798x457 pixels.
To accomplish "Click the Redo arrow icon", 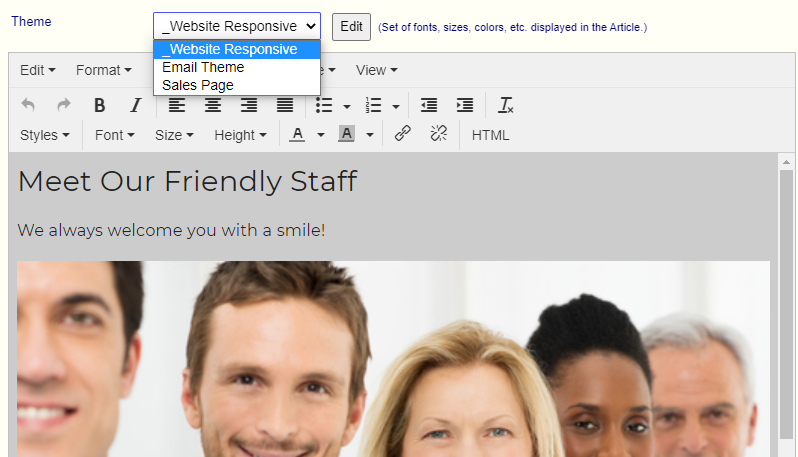I will 64,105.
